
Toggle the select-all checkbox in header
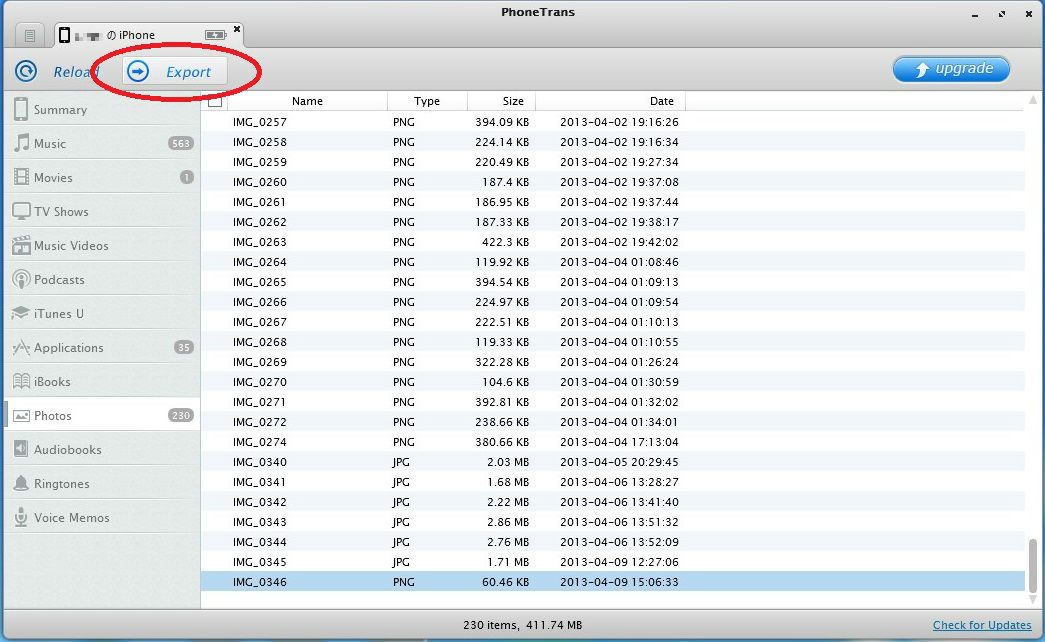click(215, 101)
